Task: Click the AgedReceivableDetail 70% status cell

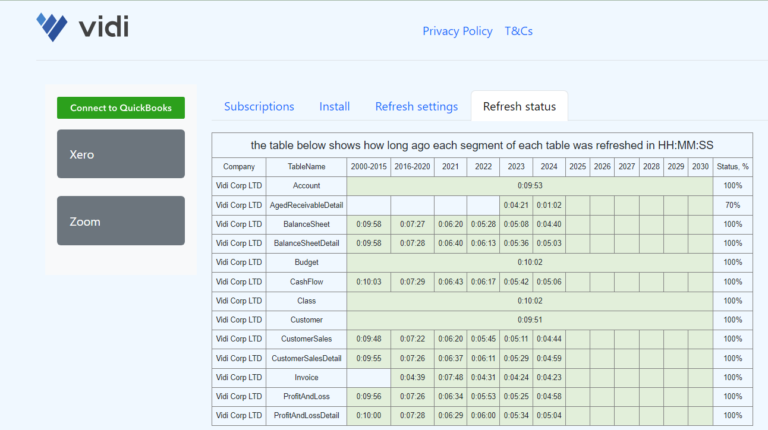Action: (733, 205)
